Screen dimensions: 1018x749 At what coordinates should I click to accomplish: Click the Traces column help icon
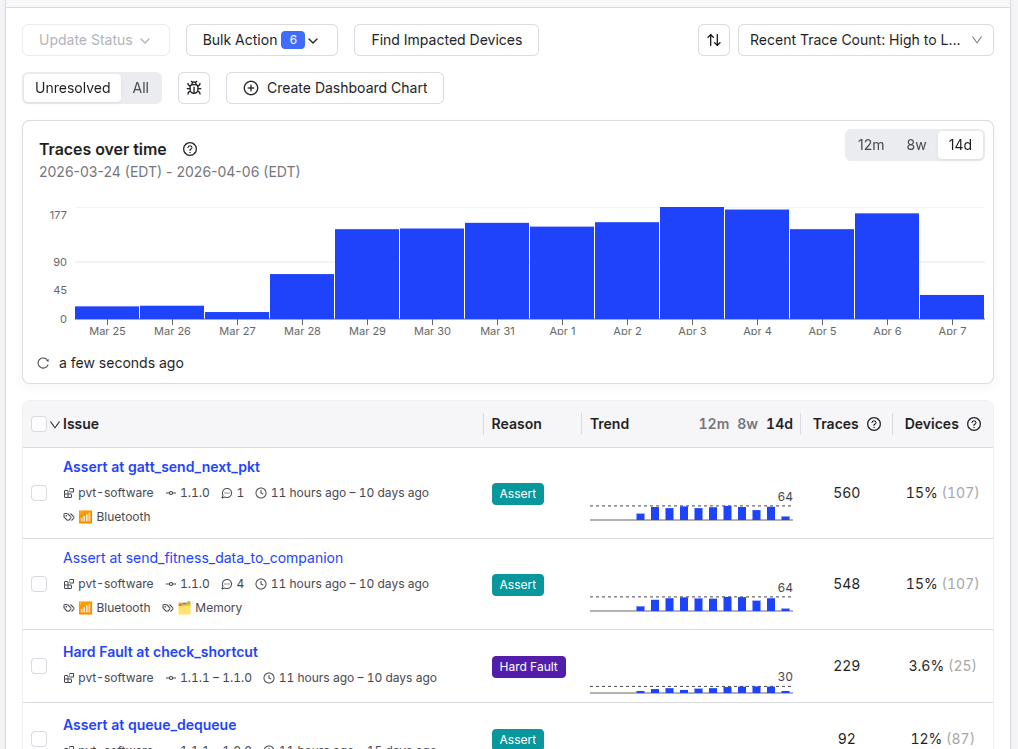[x=874, y=424]
